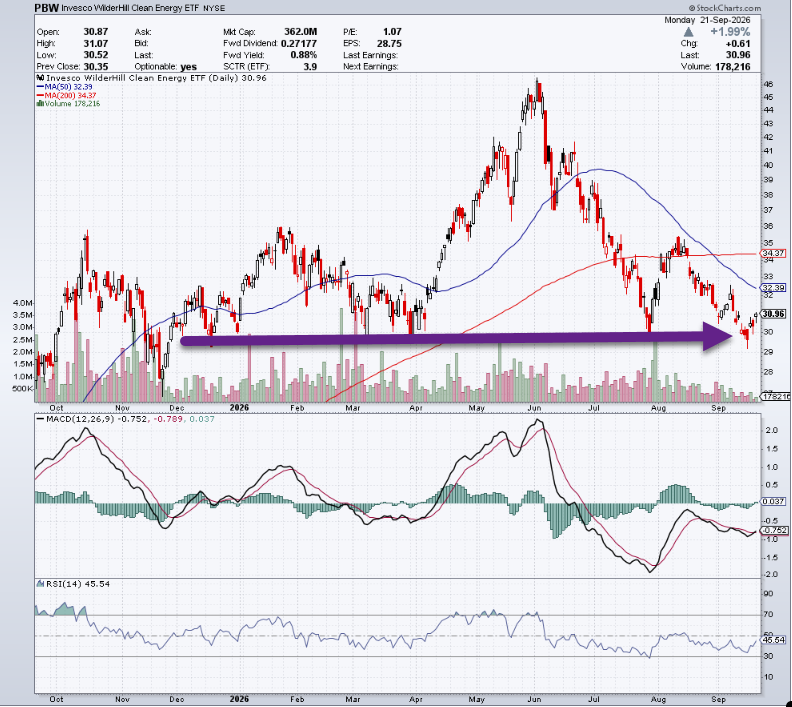Viewport: 792px width, 707px height.
Task: Click the Jun label on price axis
Action: (x=534, y=408)
